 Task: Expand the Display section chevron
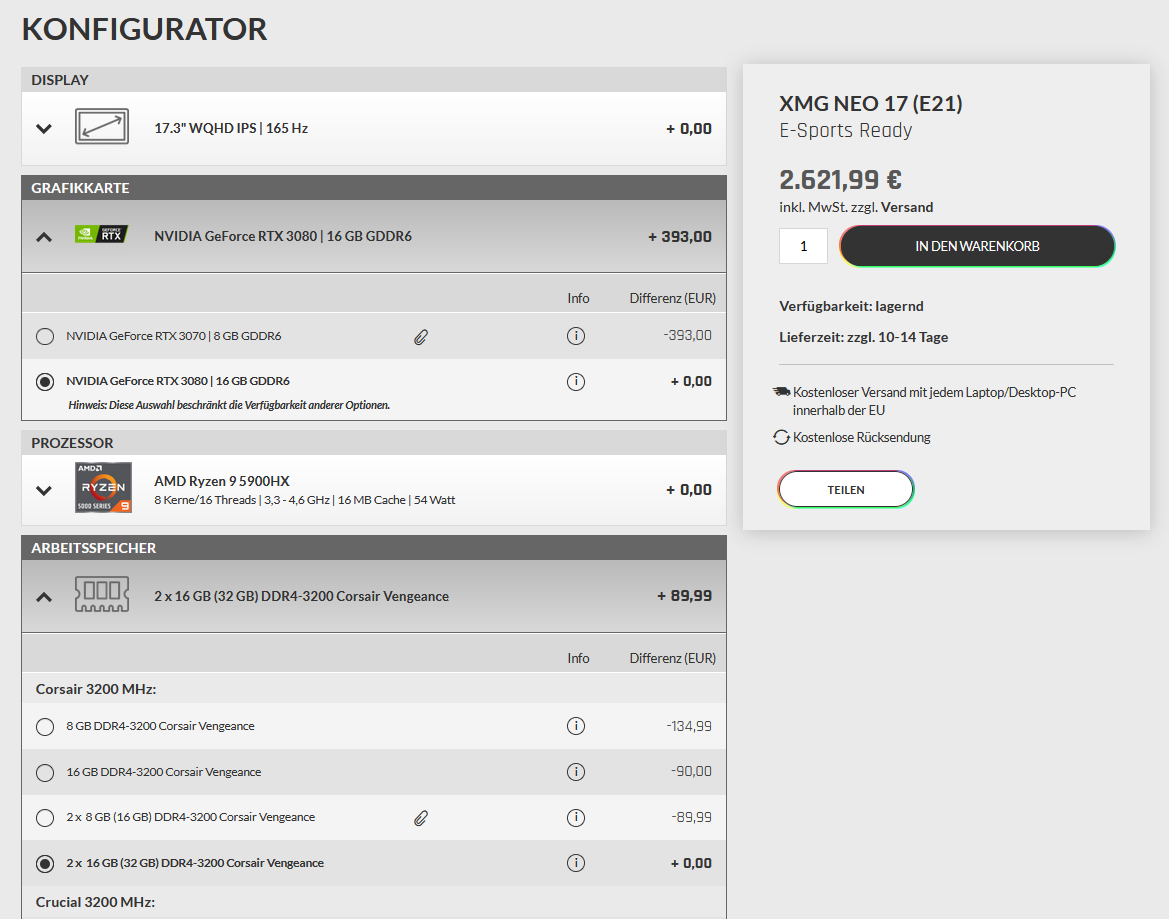[44, 128]
